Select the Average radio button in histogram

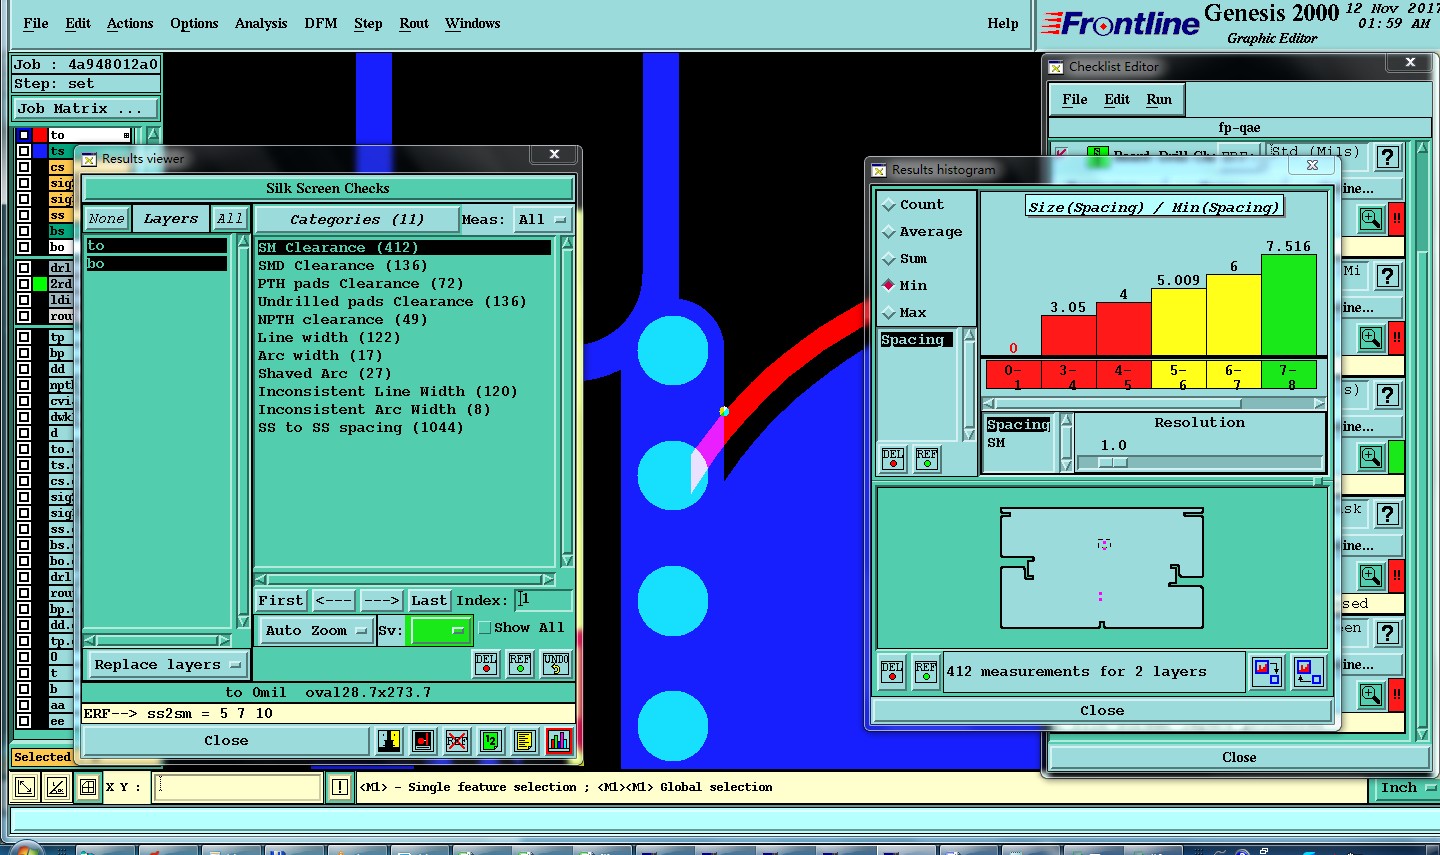click(x=889, y=231)
